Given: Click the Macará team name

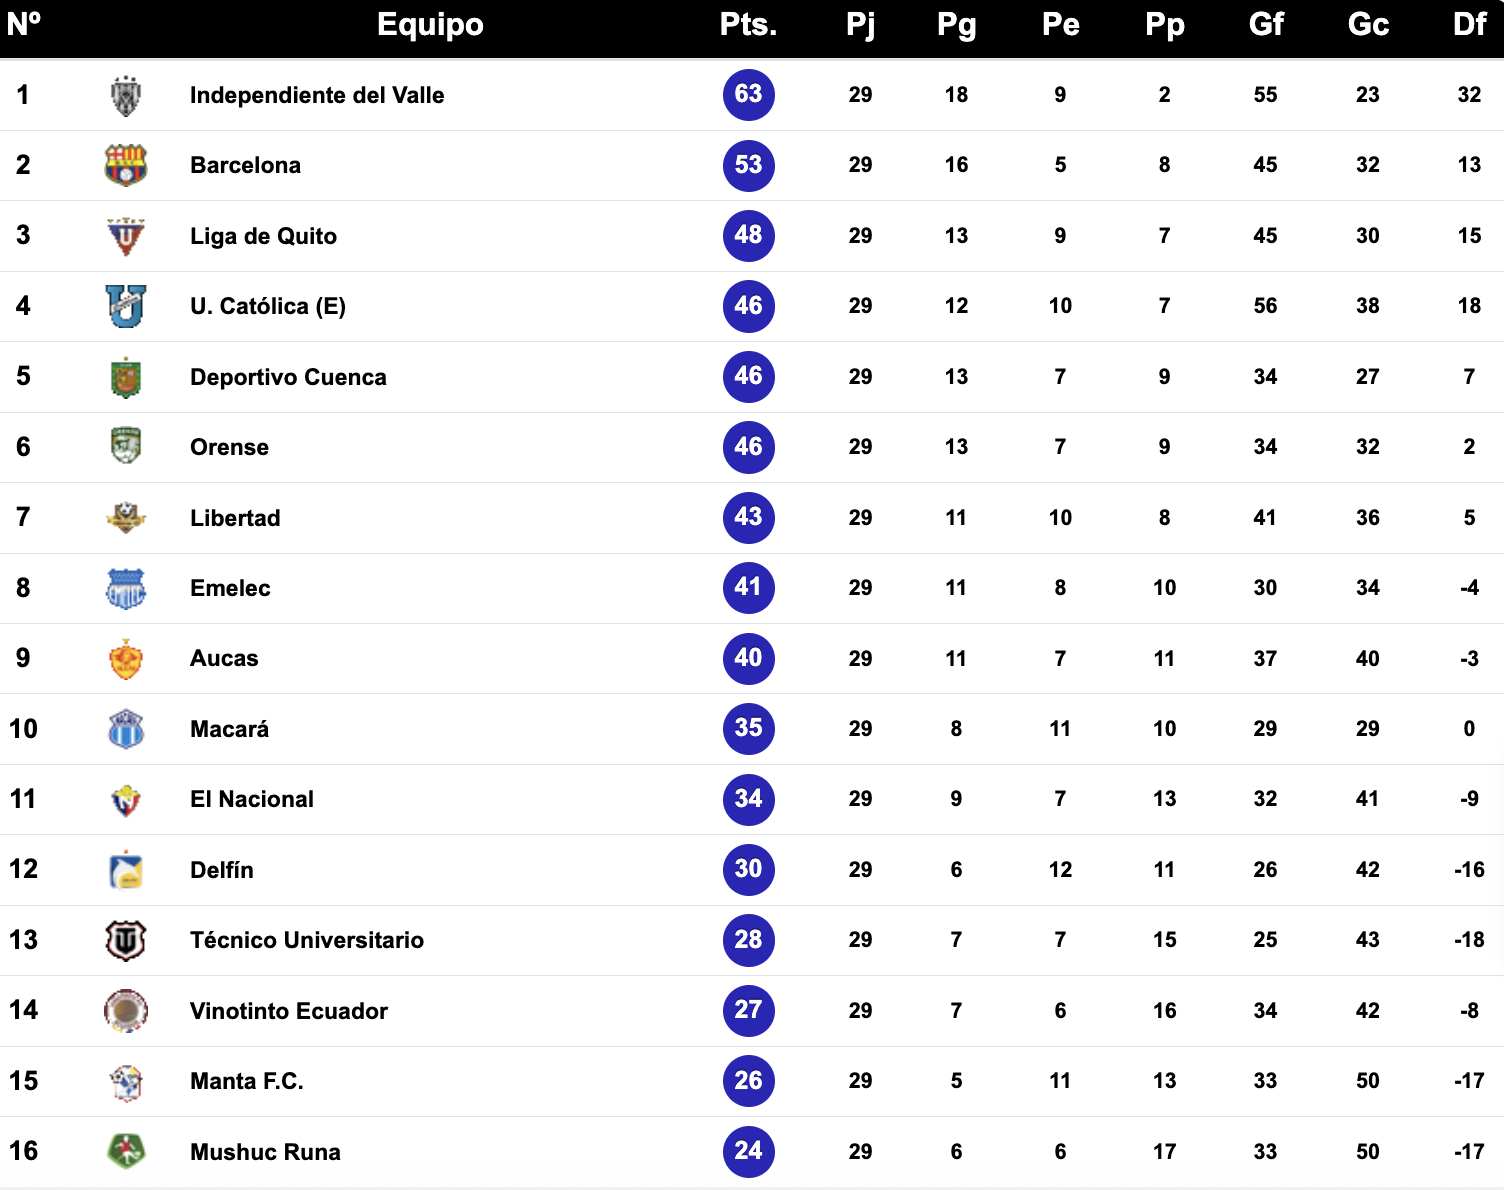Looking at the screenshot, I should (x=230, y=729).
